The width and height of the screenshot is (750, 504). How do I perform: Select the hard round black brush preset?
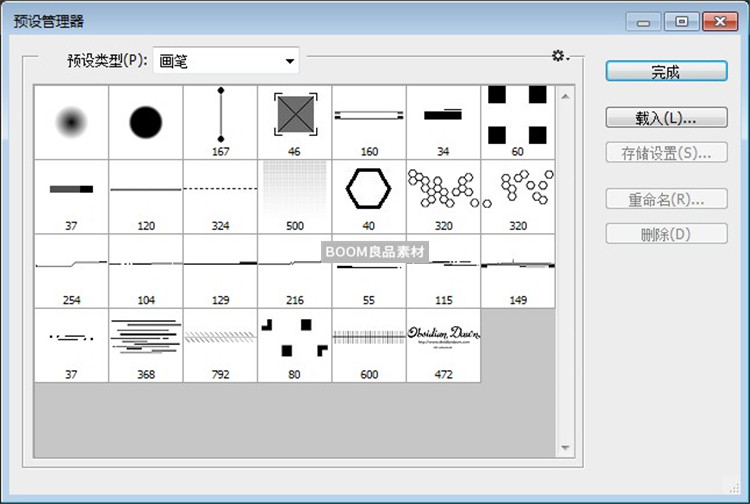click(146, 122)
